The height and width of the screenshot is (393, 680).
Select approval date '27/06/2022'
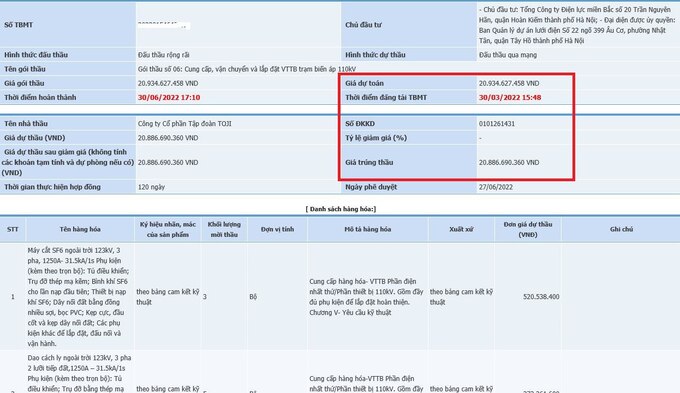496,187
